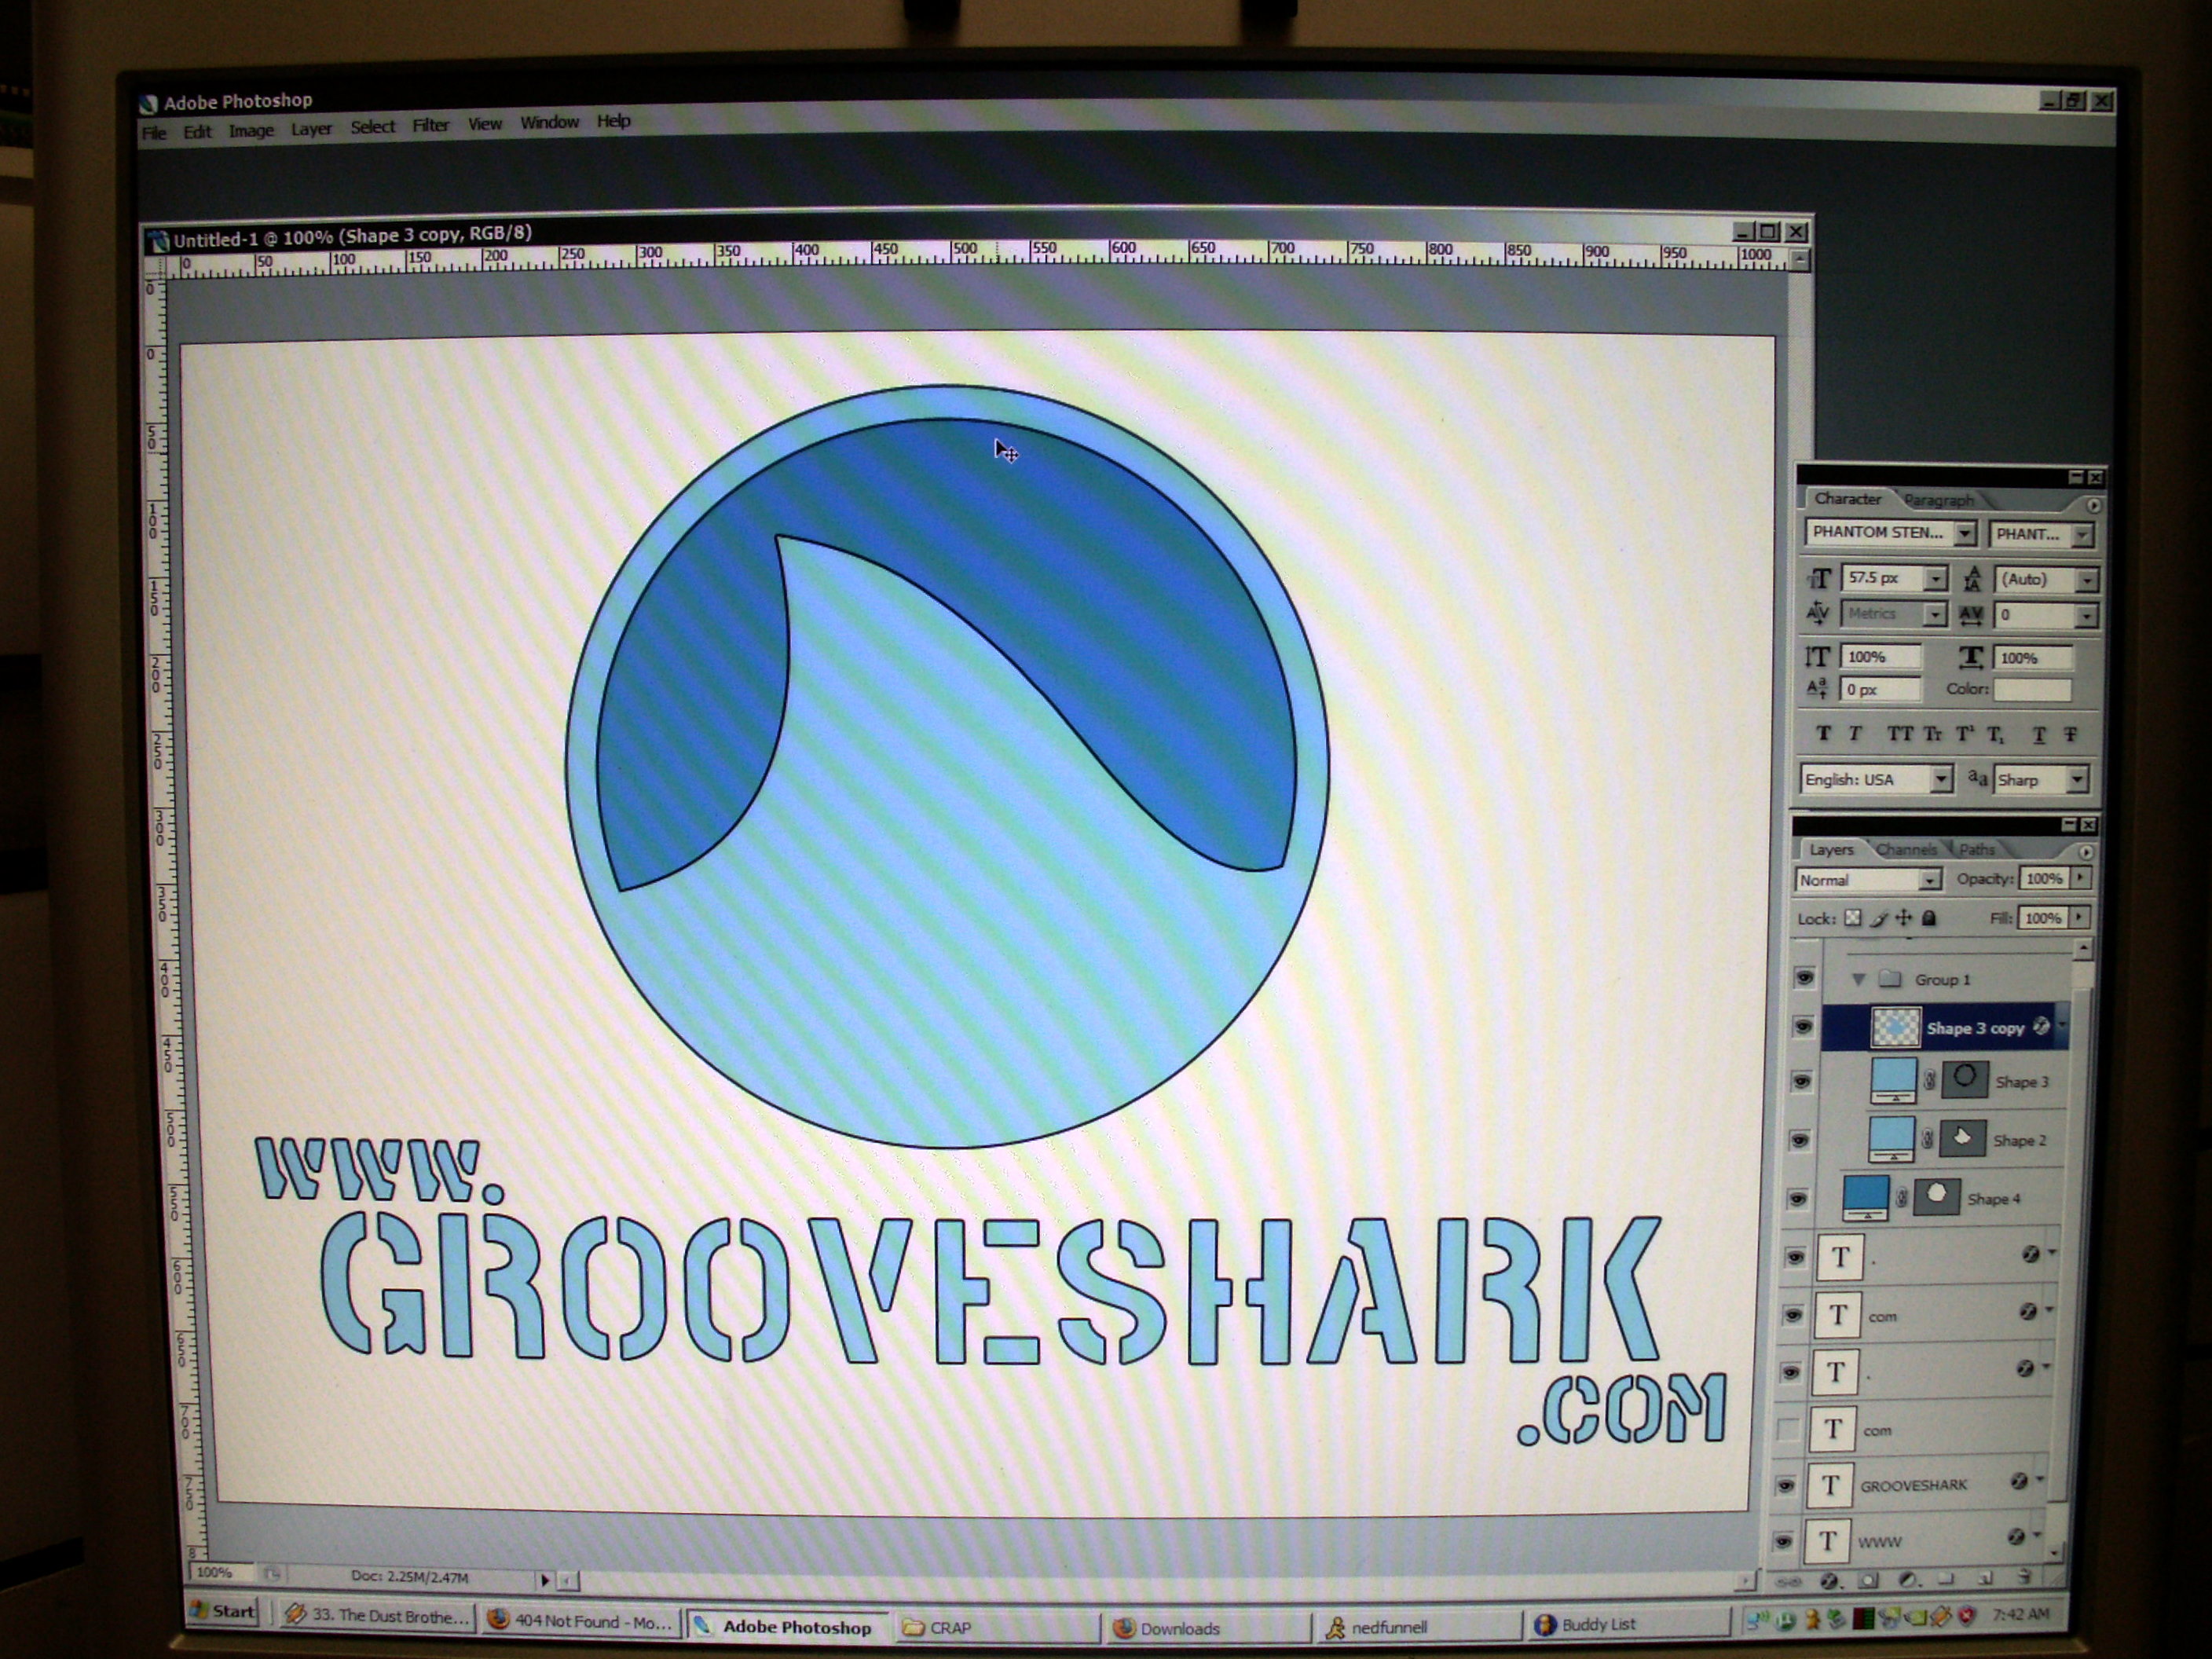Collapse the Group 1 layer group
This screenshot has height=1659, width=2212.
(1858, 980)
